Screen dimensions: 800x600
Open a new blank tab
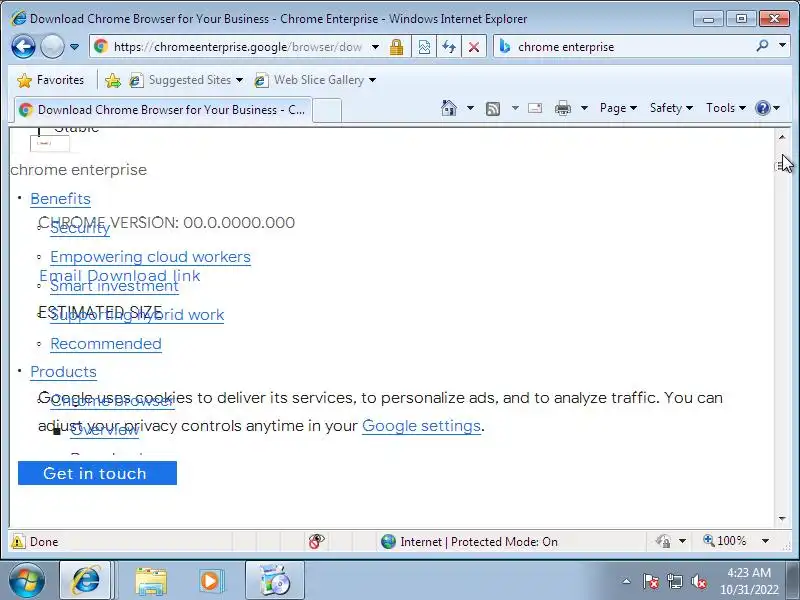coord(327,110)
